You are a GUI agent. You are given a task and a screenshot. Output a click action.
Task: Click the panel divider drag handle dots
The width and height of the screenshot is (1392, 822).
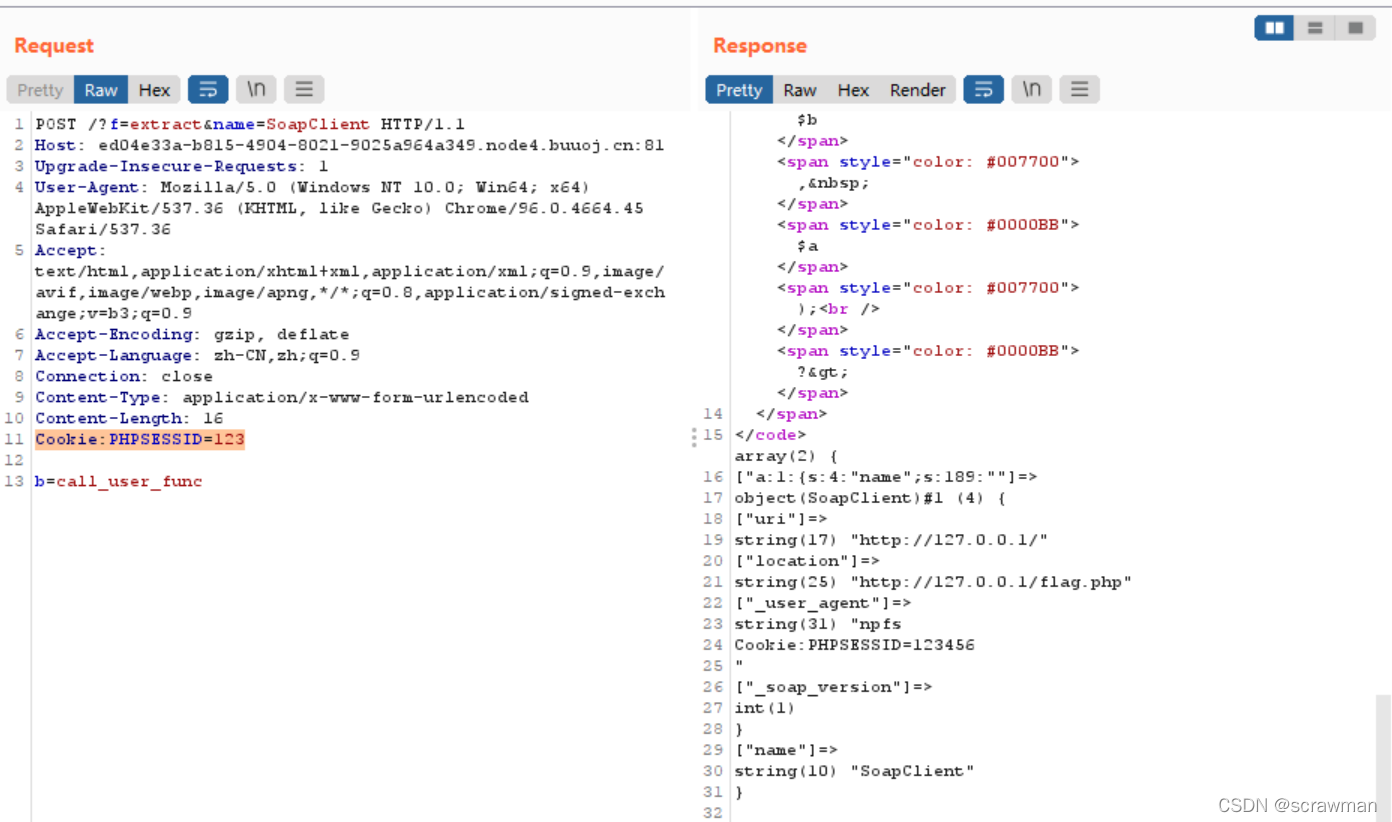point(694,437)
